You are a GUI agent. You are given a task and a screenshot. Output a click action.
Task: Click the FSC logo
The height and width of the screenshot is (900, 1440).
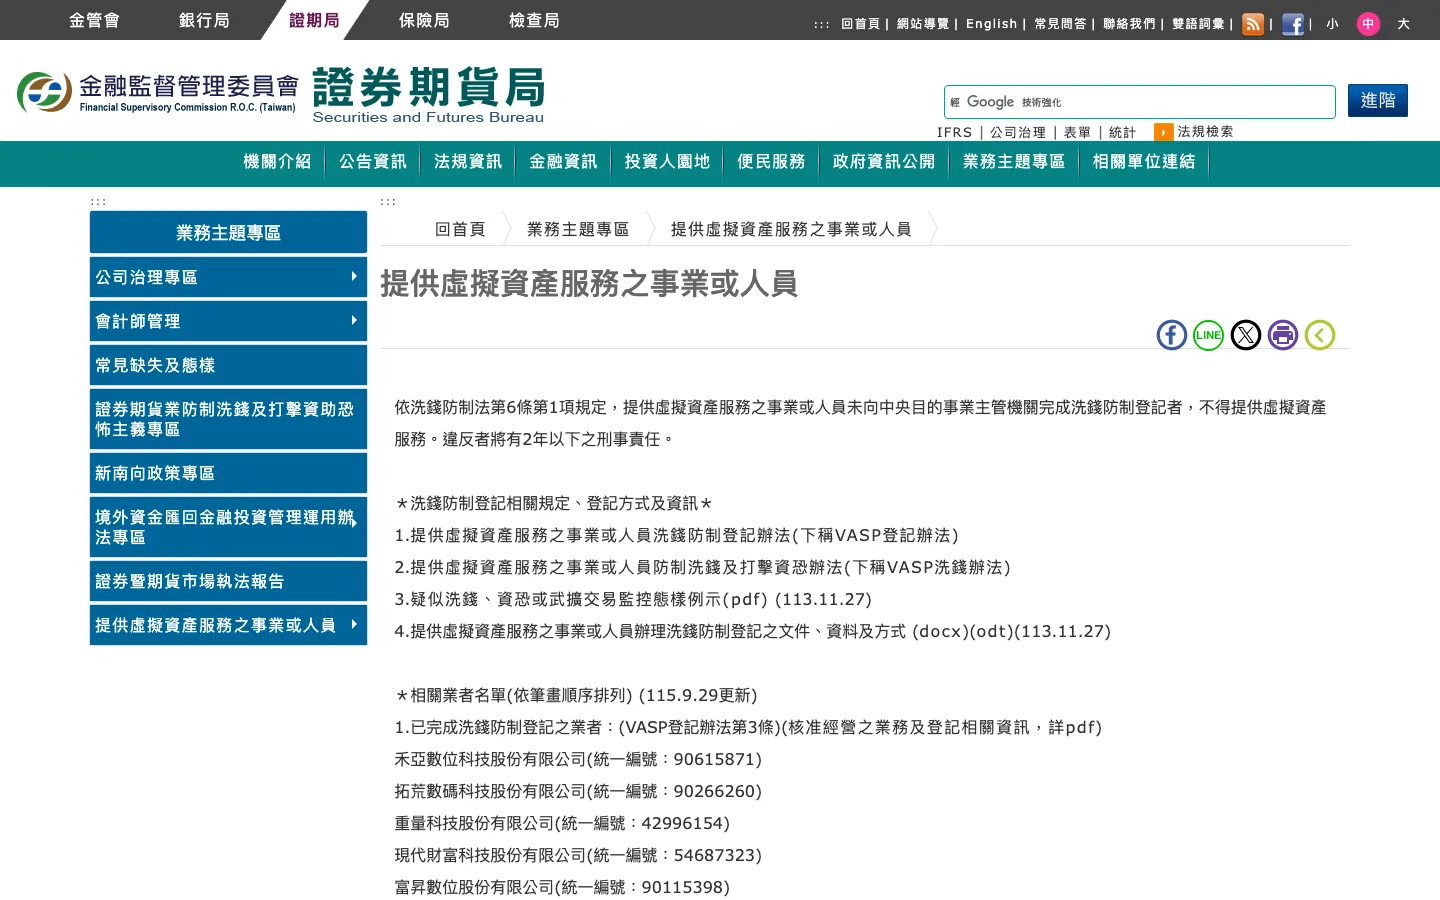click(157, 92)
